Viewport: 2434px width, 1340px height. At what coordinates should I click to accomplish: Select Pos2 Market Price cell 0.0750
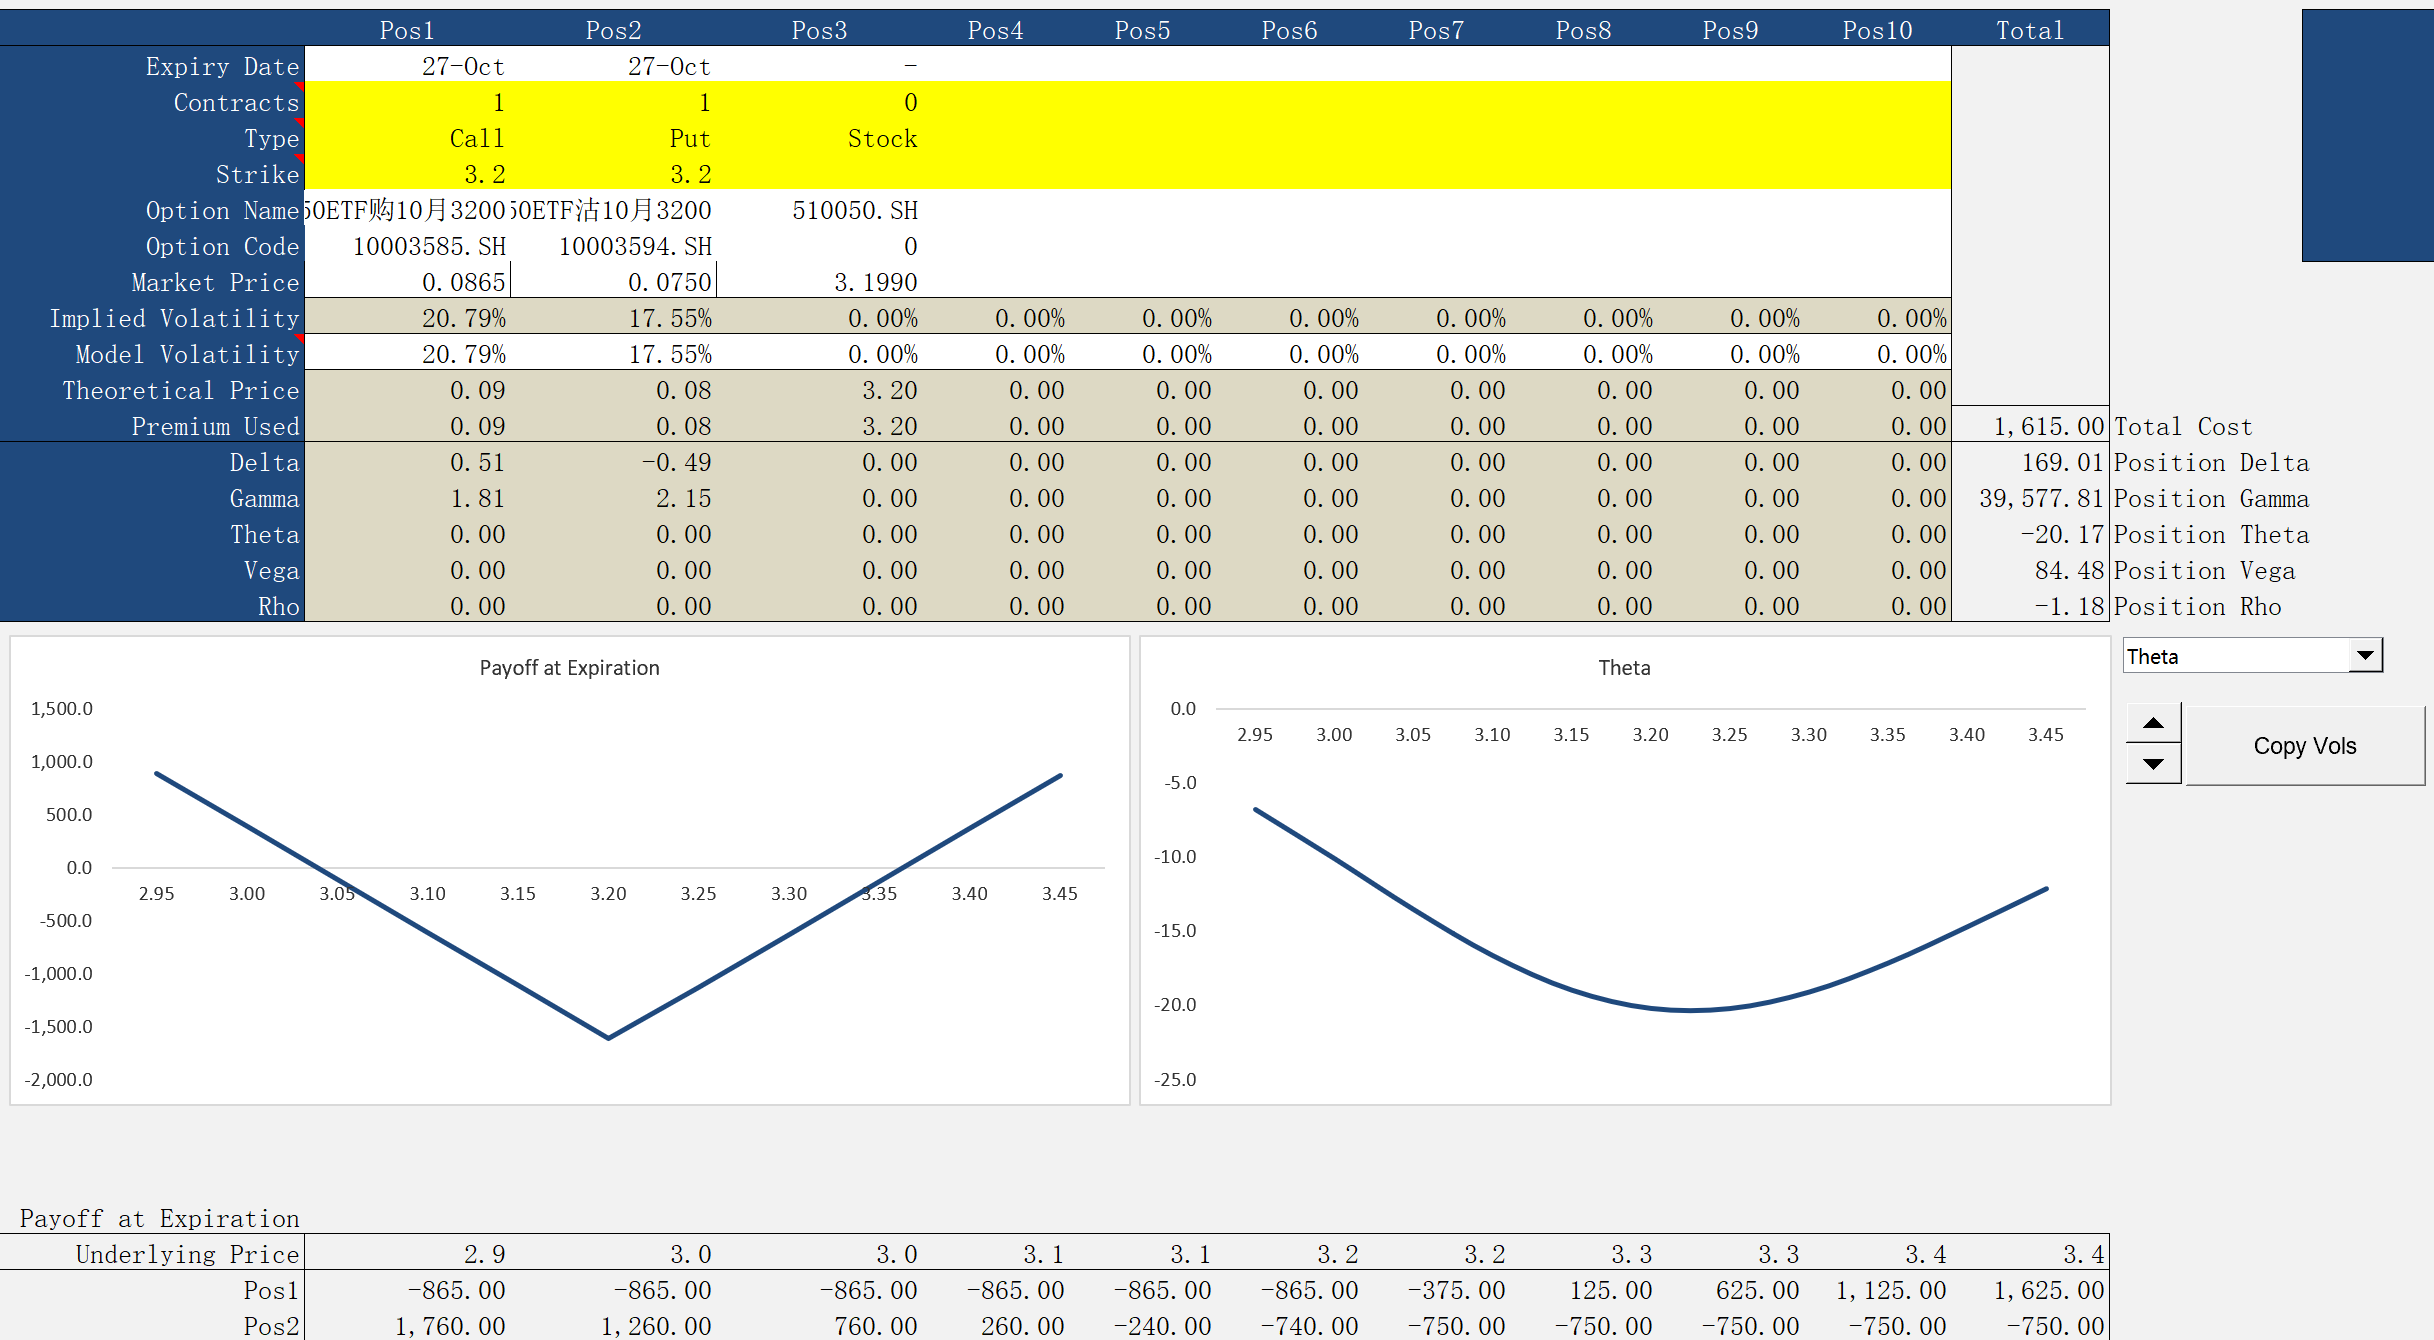click(613, 282)
